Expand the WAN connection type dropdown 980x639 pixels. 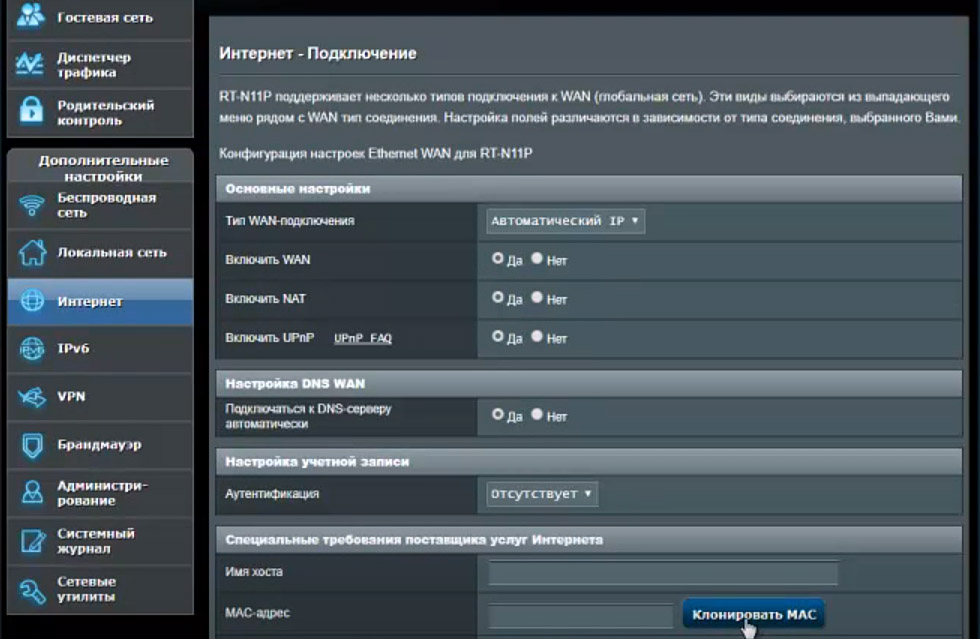pos(565,221)
